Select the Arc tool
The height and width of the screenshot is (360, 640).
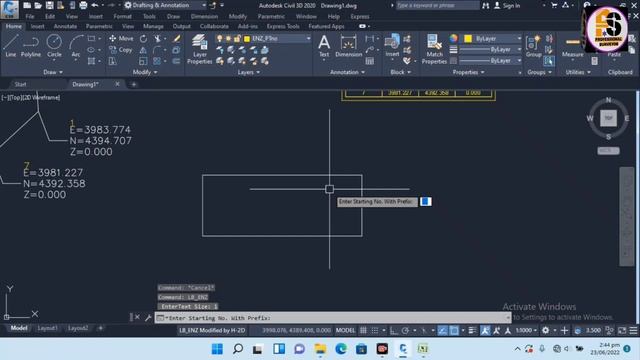pyautogui.click(x=76, y=46)
